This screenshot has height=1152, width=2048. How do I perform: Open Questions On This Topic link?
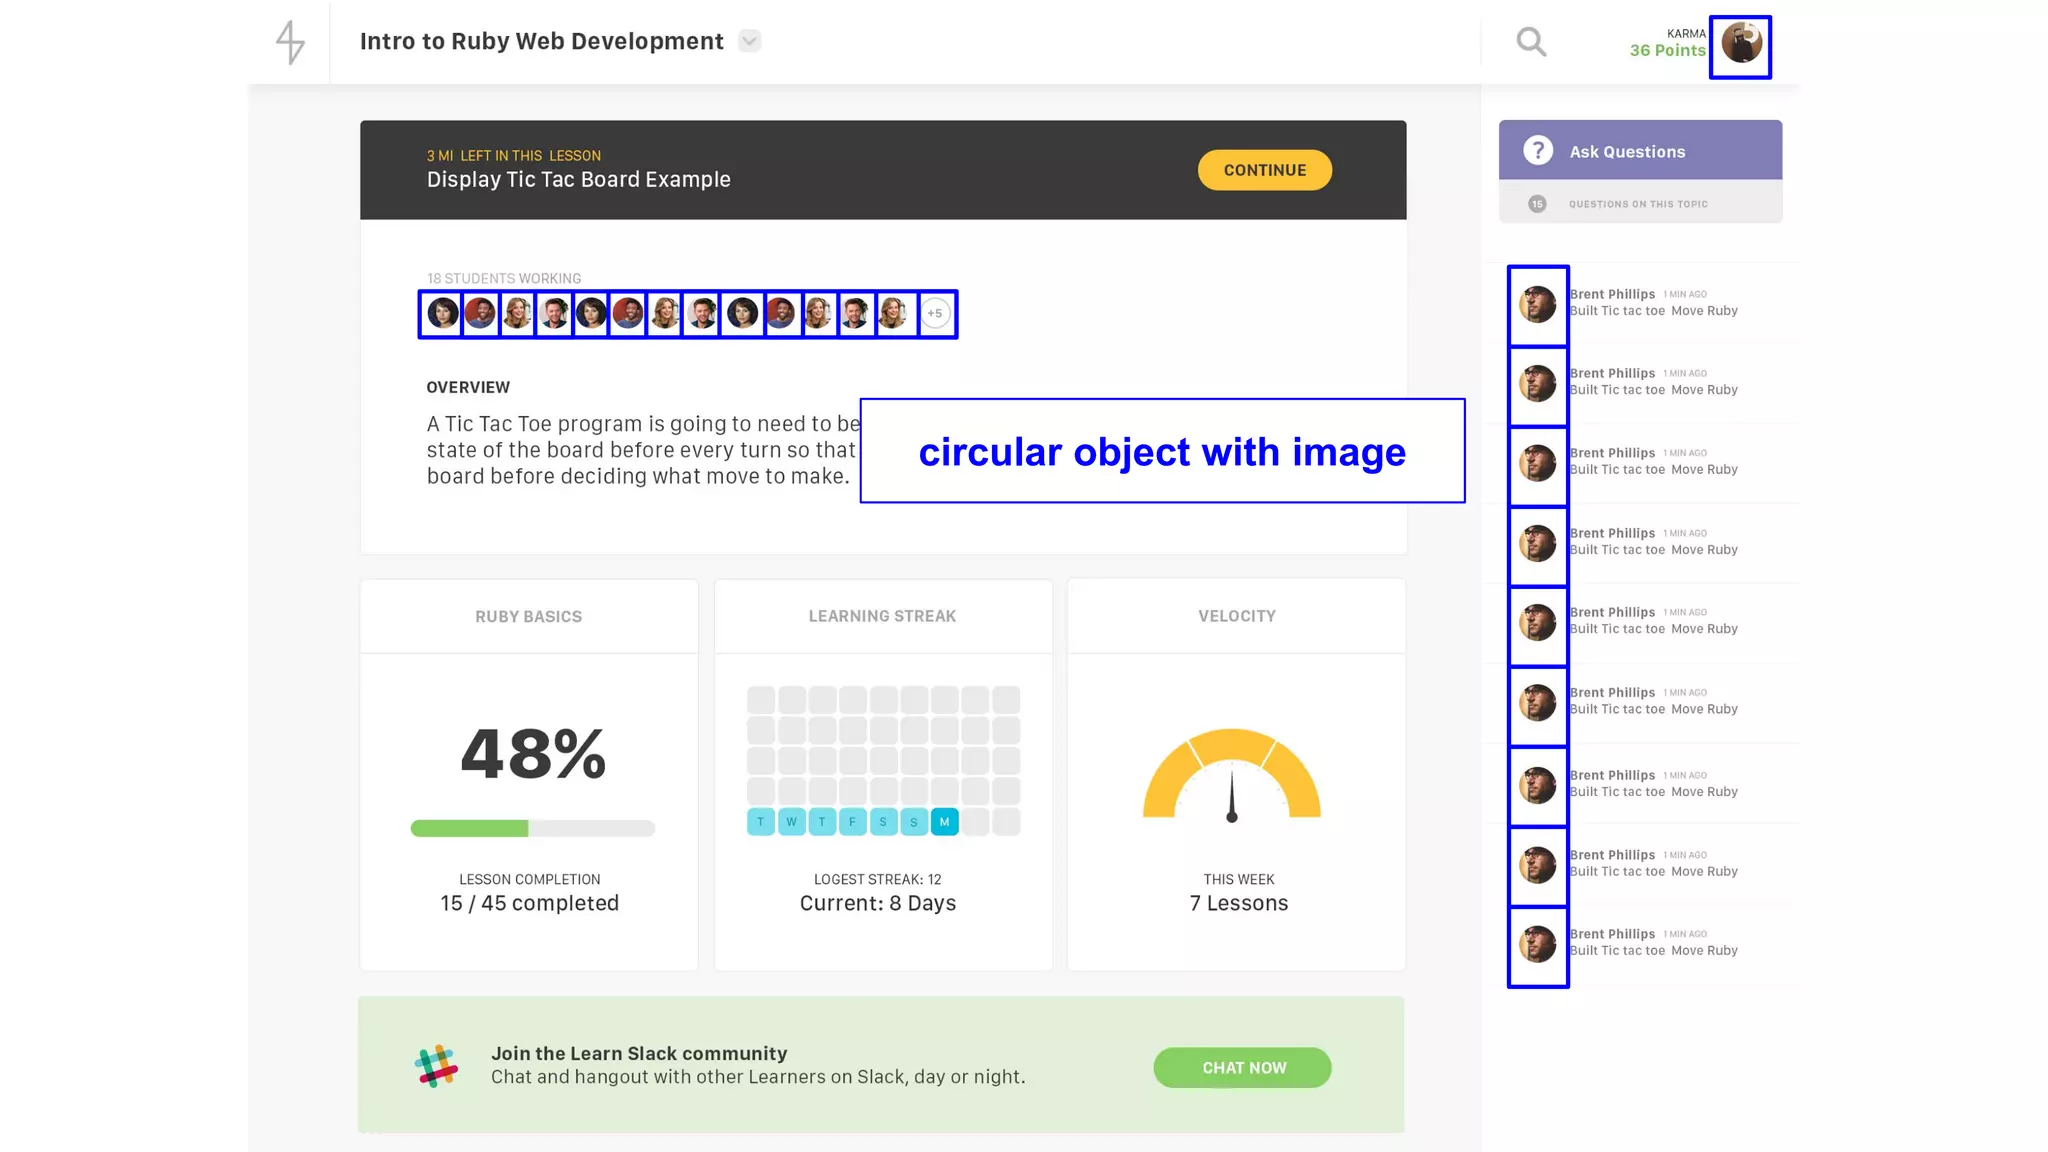pos(1638,204)
